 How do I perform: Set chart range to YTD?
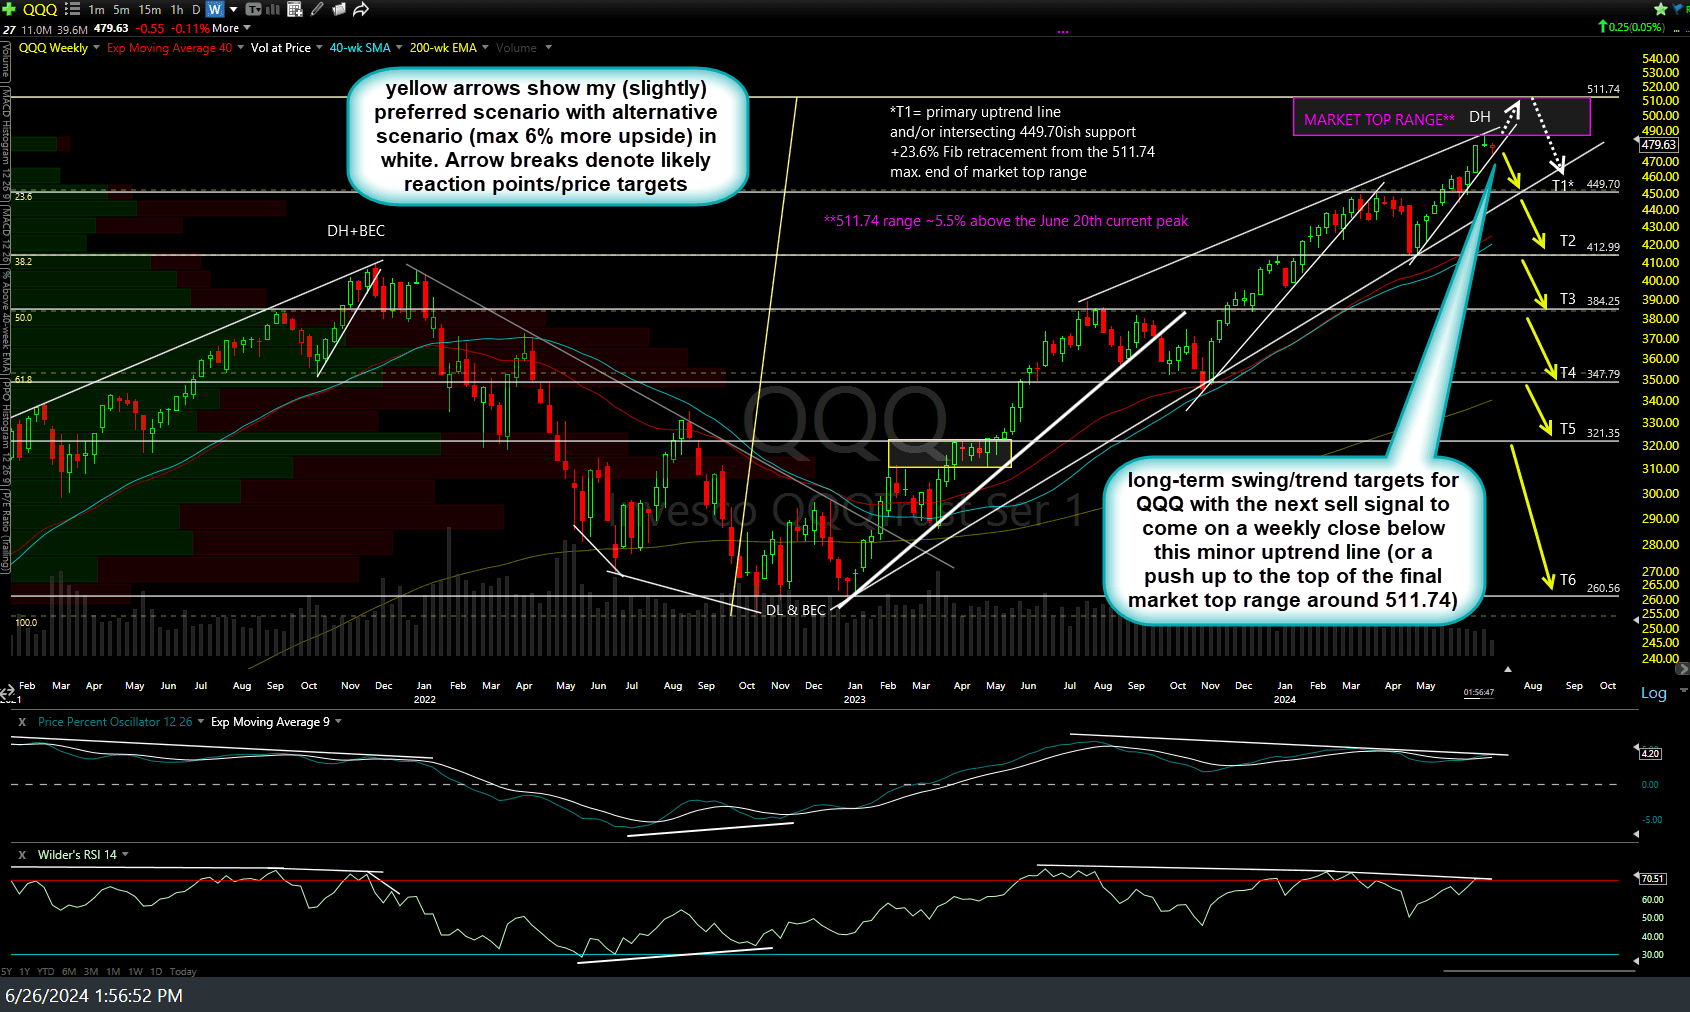[x=46, y=972]
